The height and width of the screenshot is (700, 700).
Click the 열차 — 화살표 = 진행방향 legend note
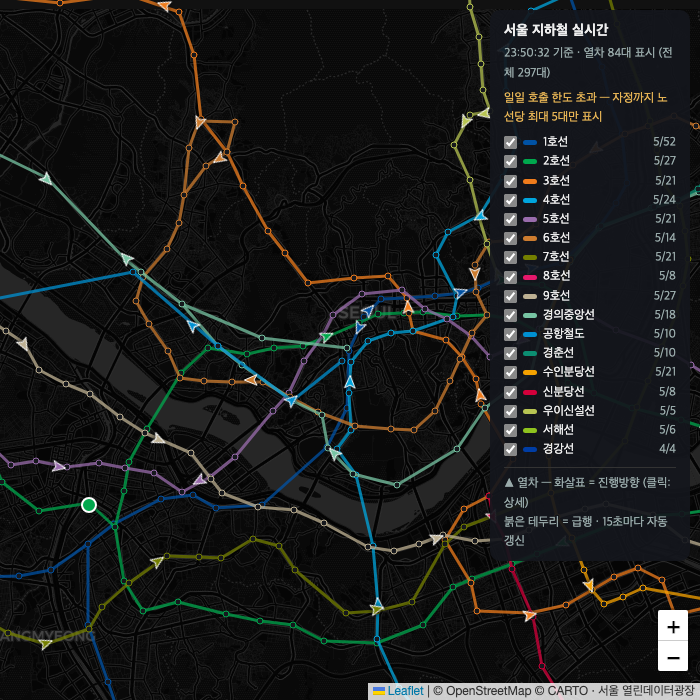[587, 492]
